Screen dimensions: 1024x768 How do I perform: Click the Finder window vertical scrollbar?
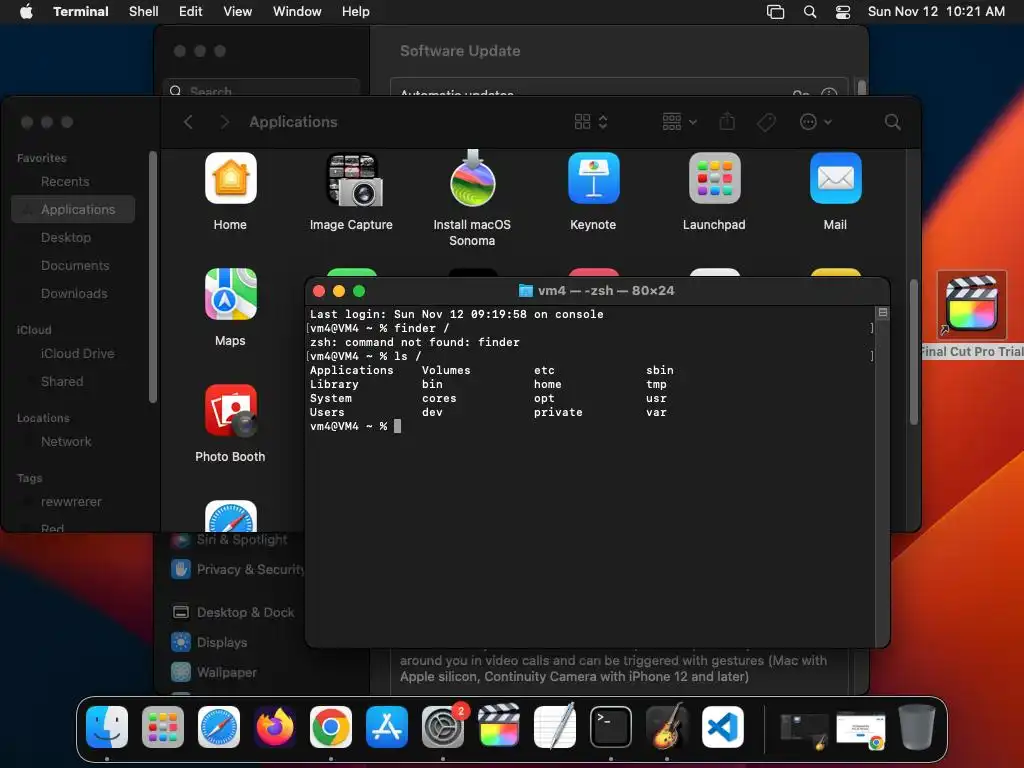pos(914,353)
